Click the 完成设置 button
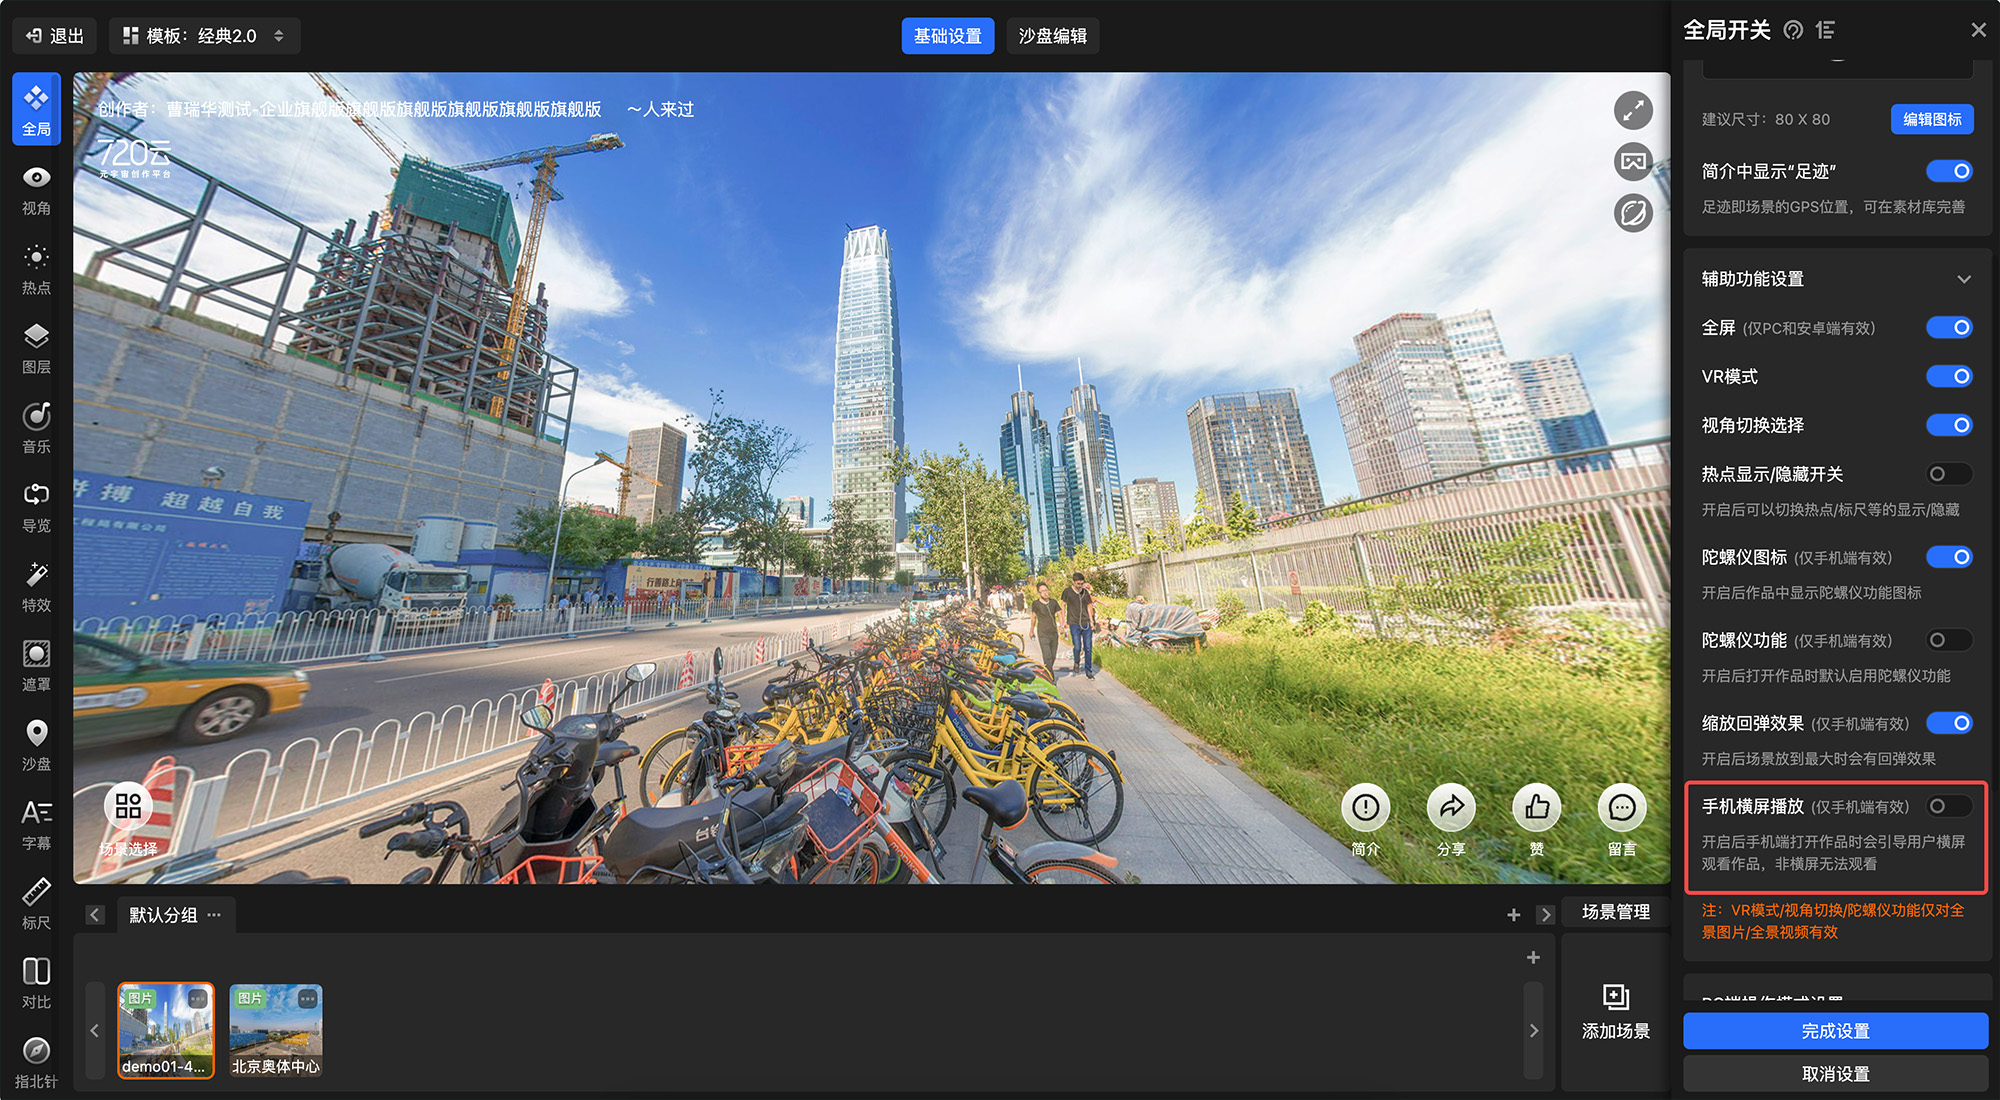 (1835, 1031)
